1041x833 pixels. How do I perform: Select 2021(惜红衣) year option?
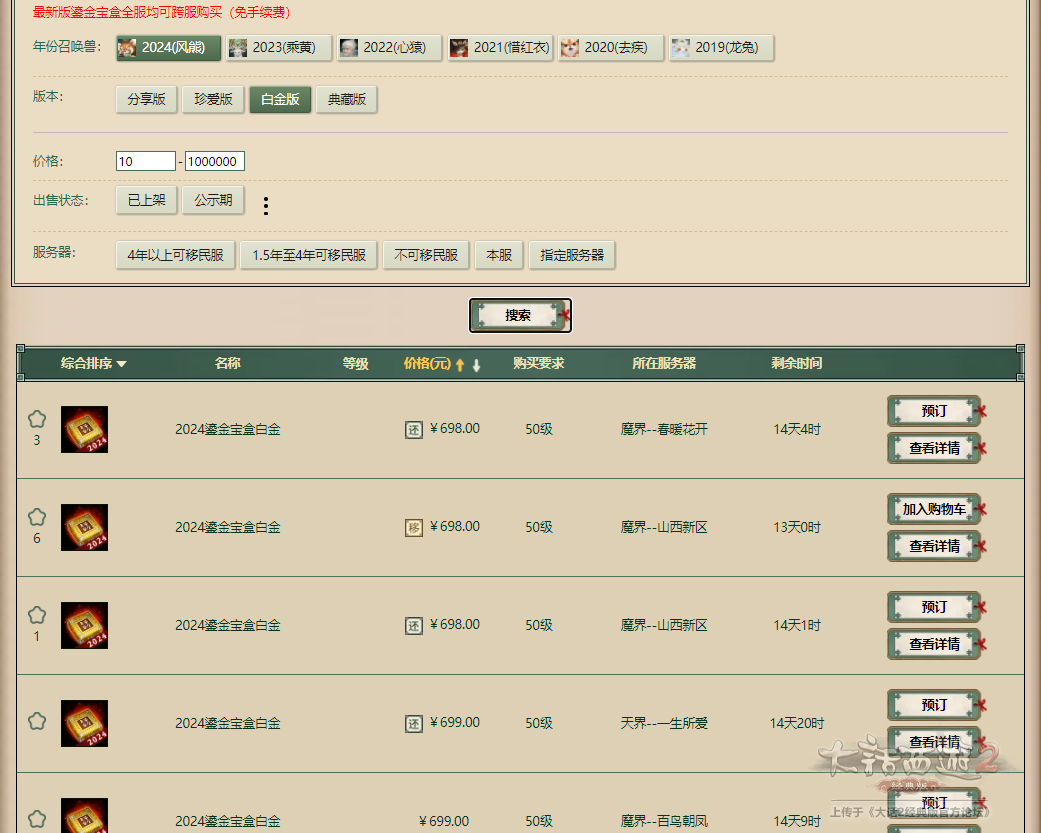(x=500, y=48)
